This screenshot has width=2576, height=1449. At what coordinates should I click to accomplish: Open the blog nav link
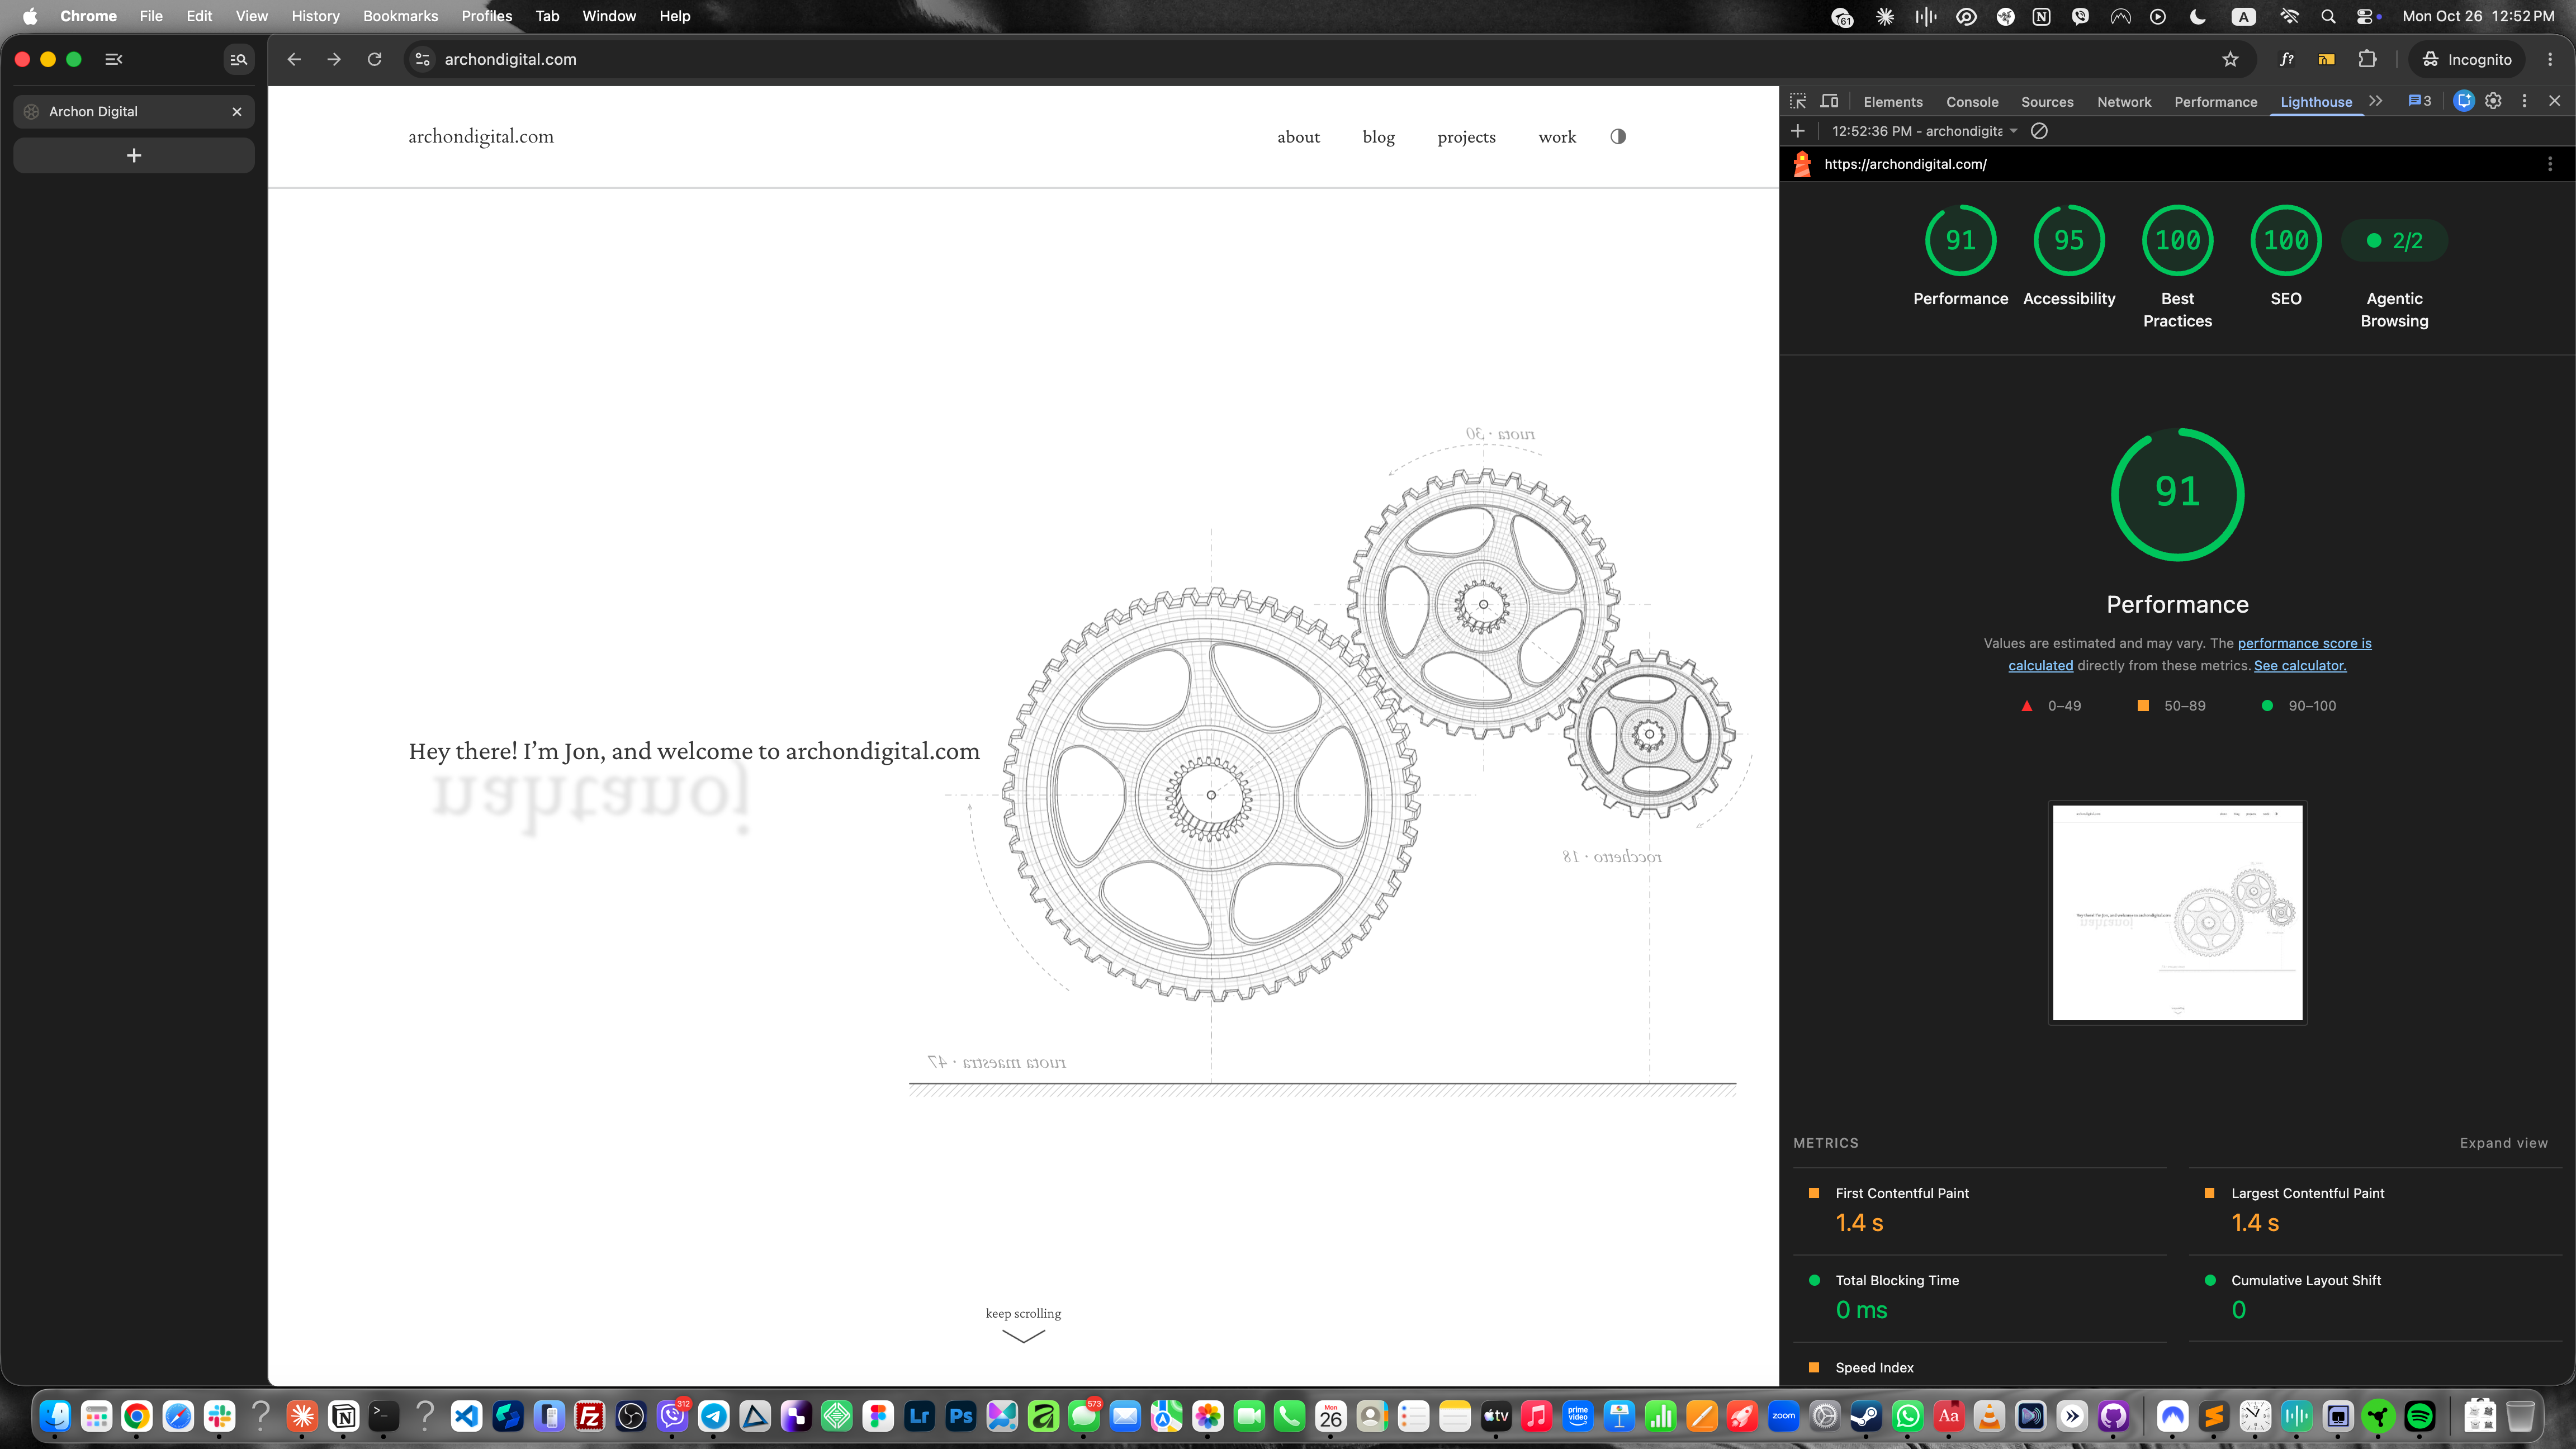pyautogui.click(x=1378, y=137)
